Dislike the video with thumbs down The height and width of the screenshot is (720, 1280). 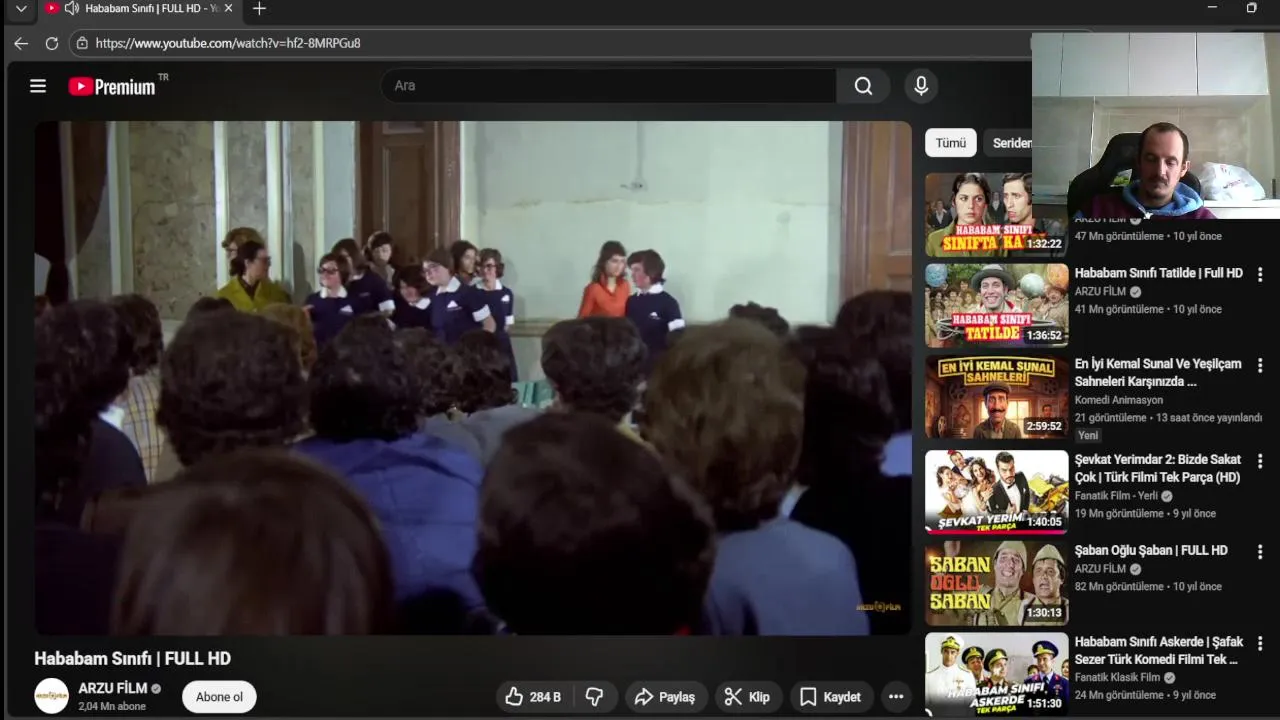(594, 697)
